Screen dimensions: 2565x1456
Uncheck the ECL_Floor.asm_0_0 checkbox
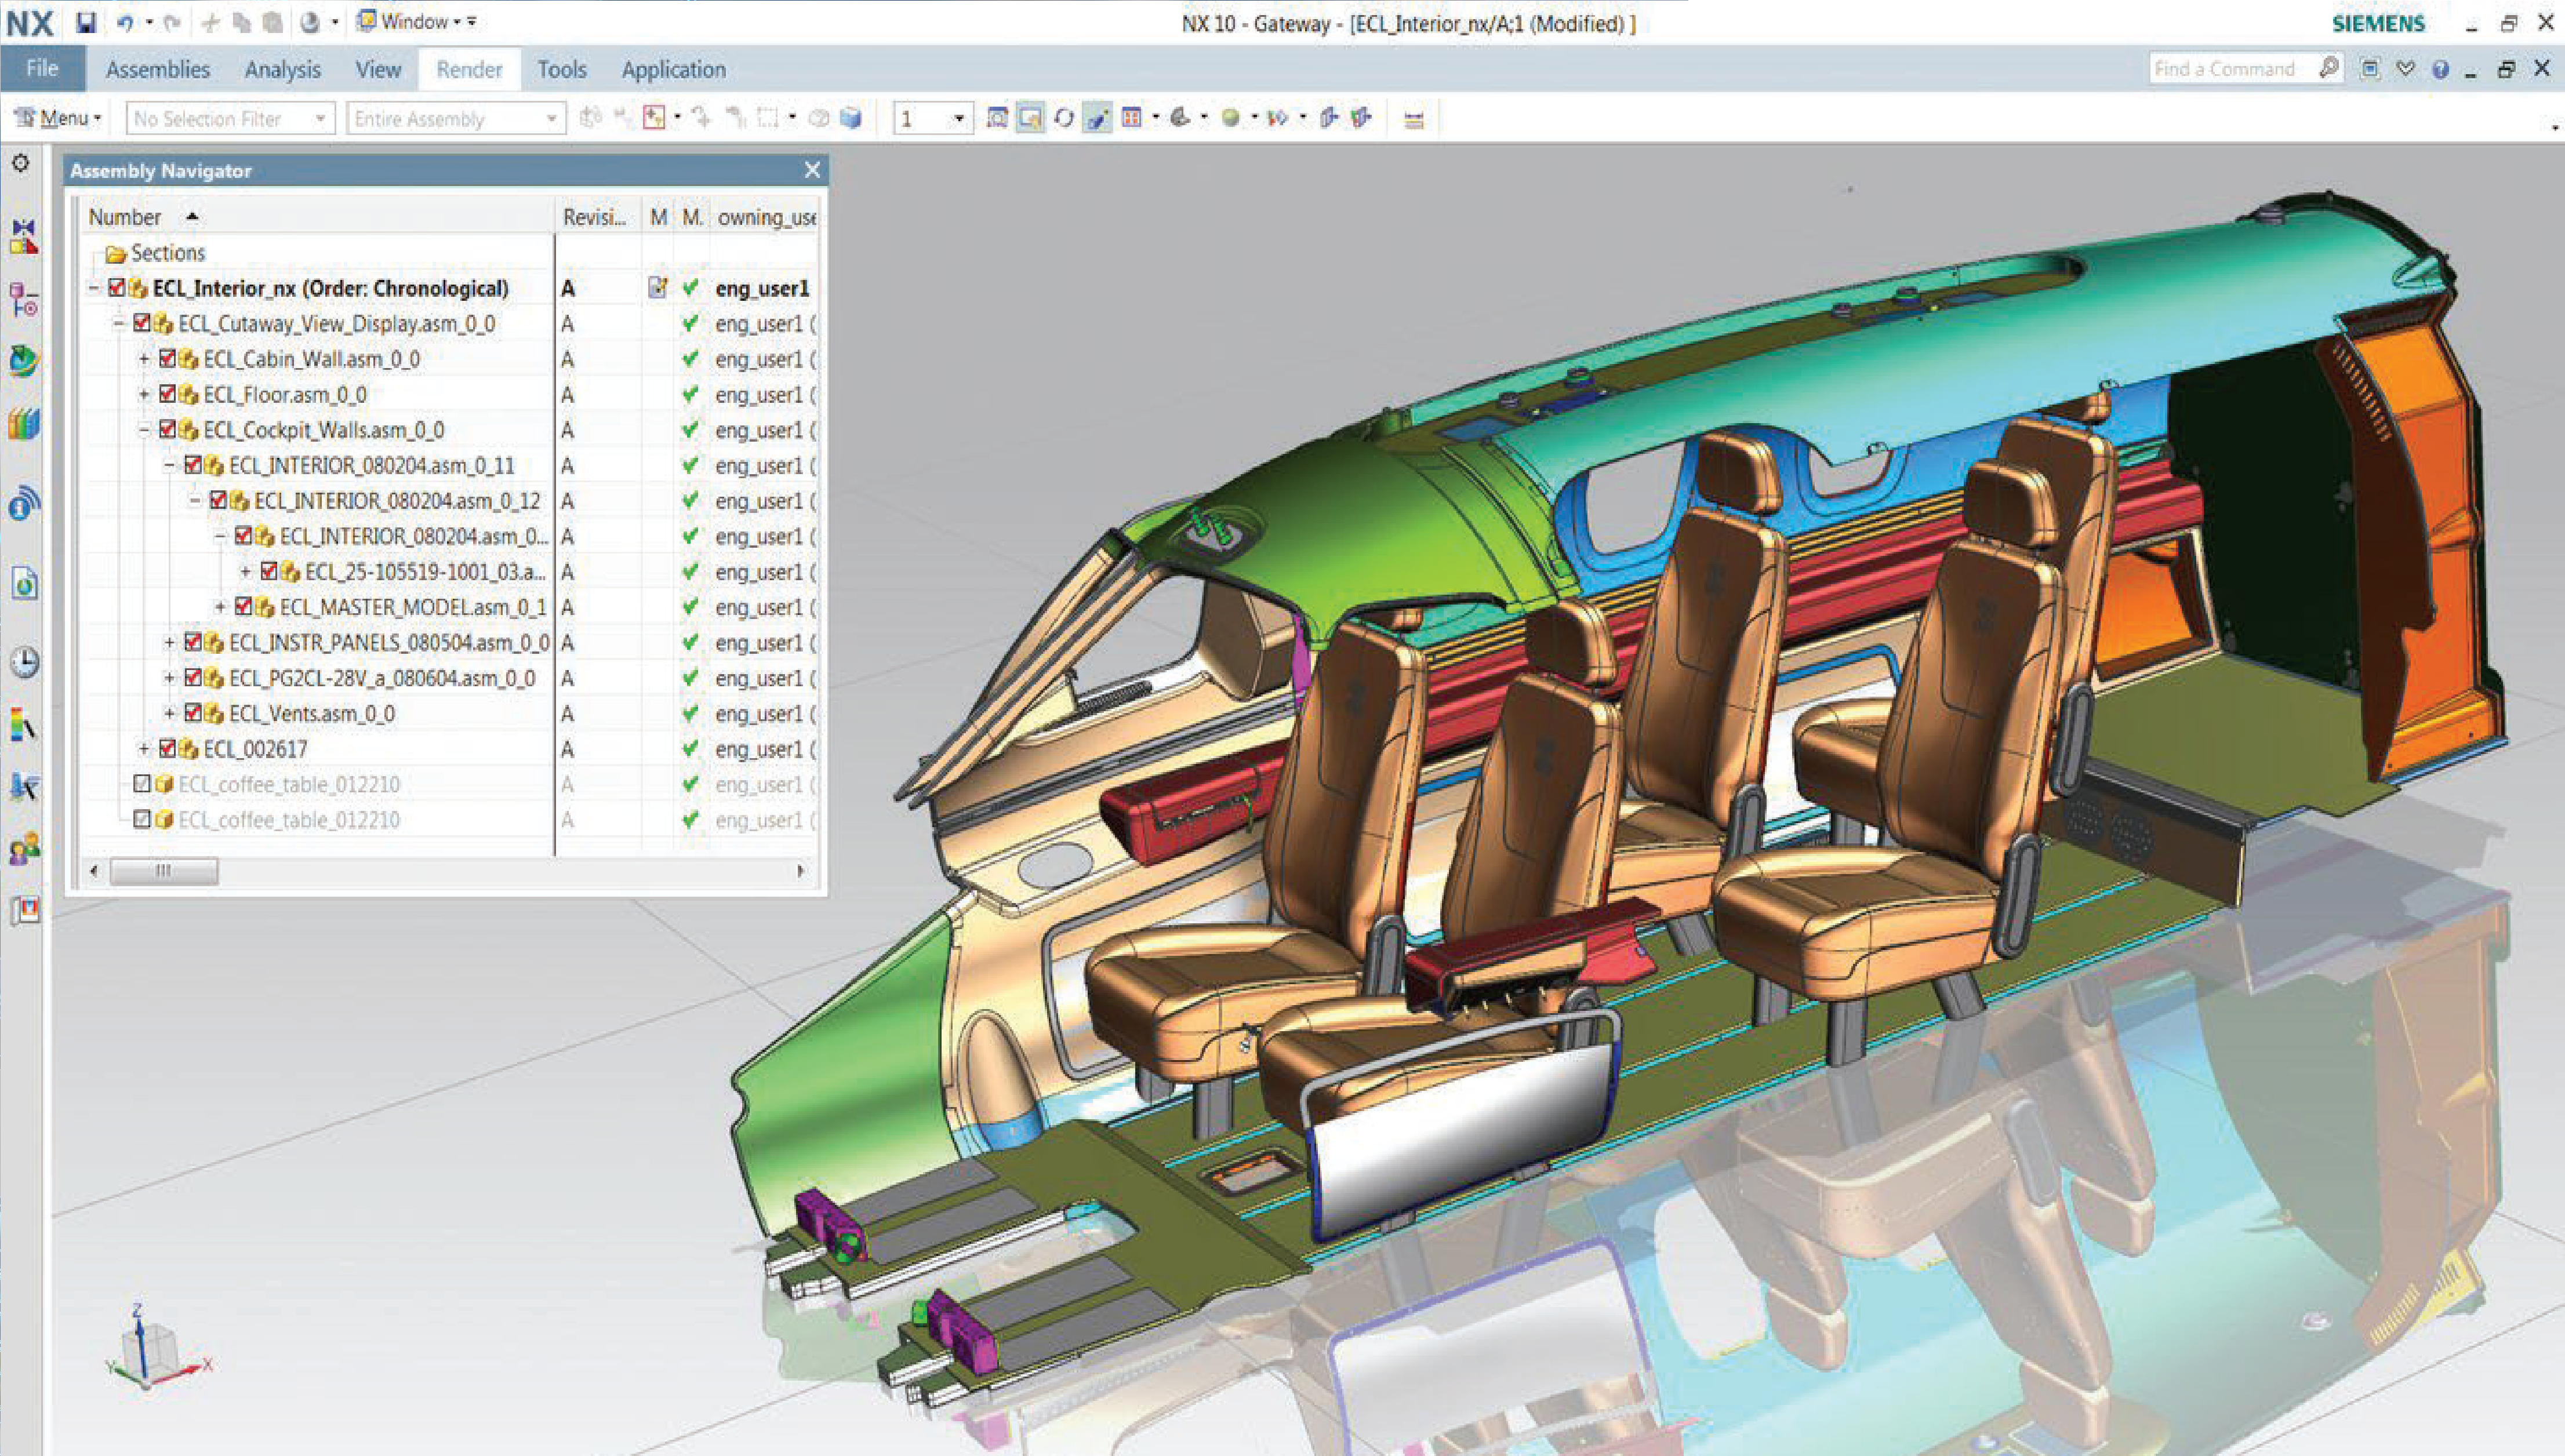tap(167, 394)
